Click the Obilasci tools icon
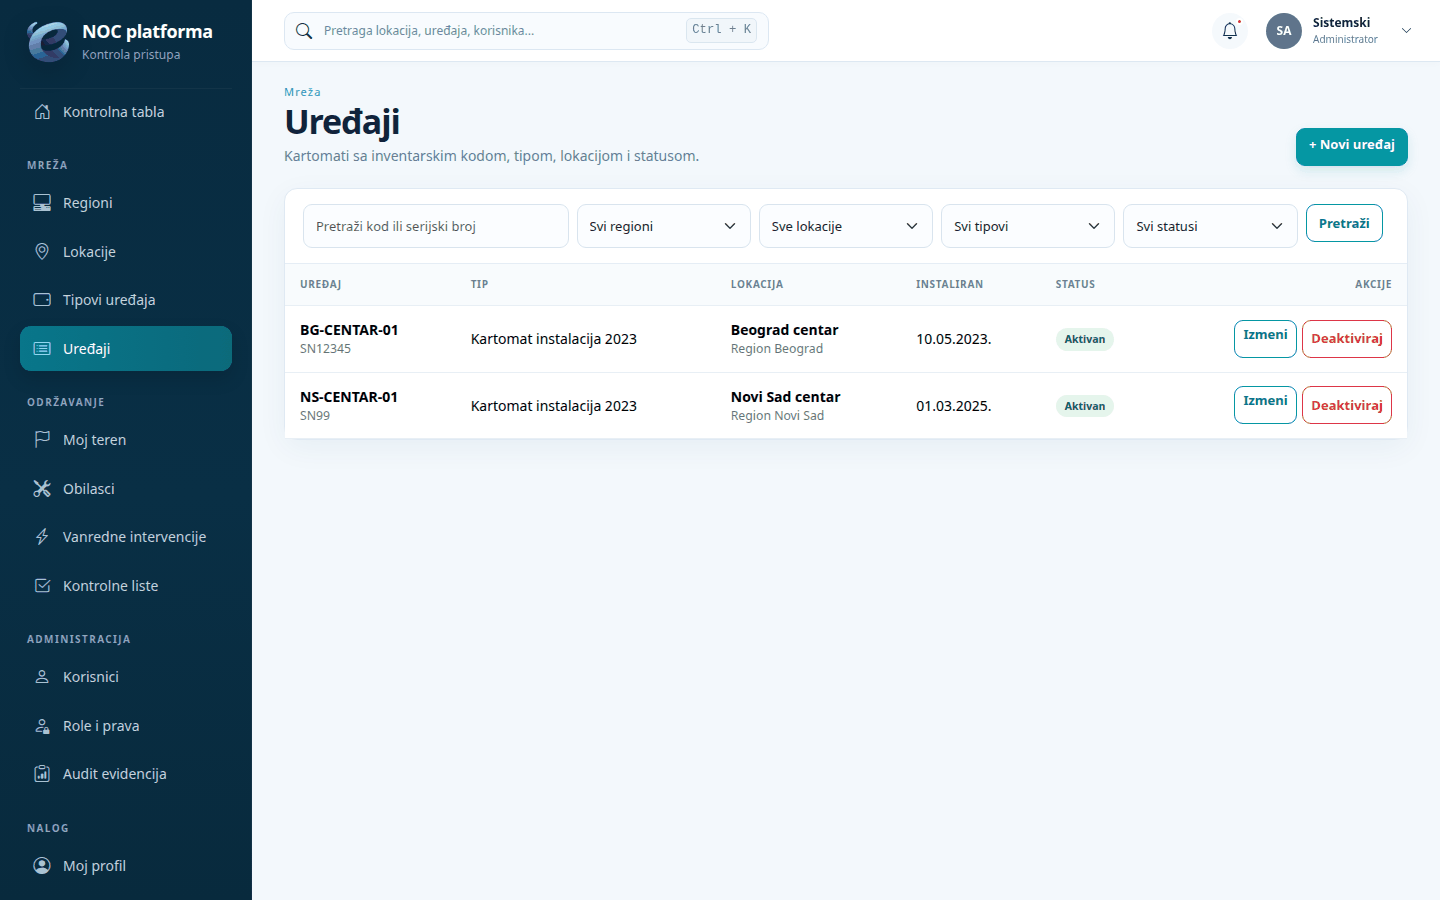 point(42,489)
